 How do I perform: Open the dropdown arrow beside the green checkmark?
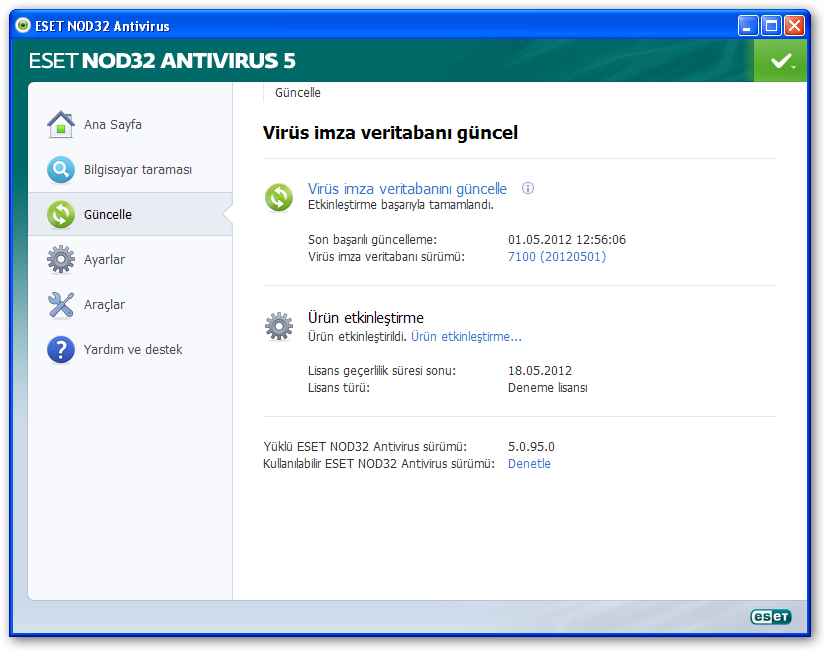[794, 67]
